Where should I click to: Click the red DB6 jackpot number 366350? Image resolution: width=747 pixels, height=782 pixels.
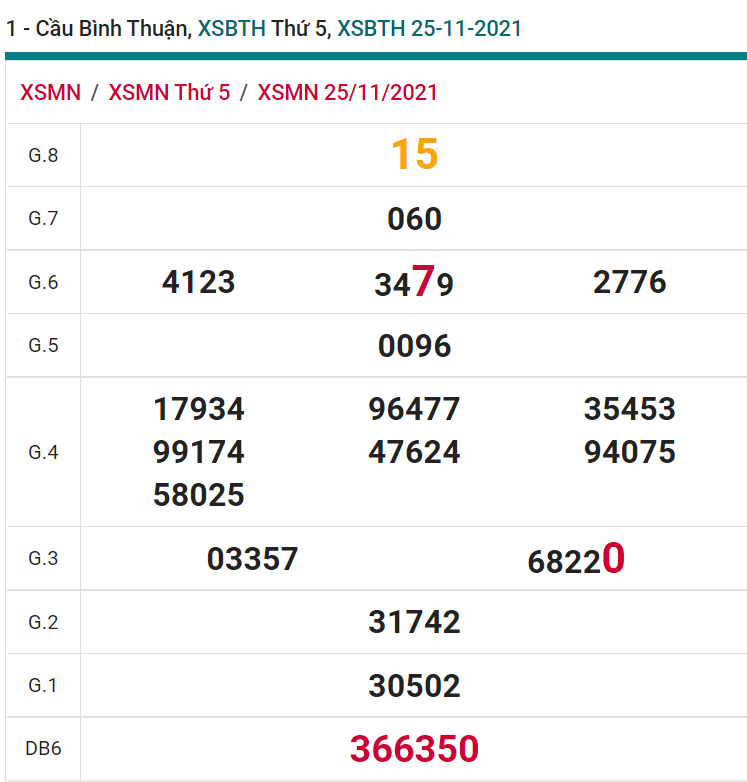click(x=414, y=748)
